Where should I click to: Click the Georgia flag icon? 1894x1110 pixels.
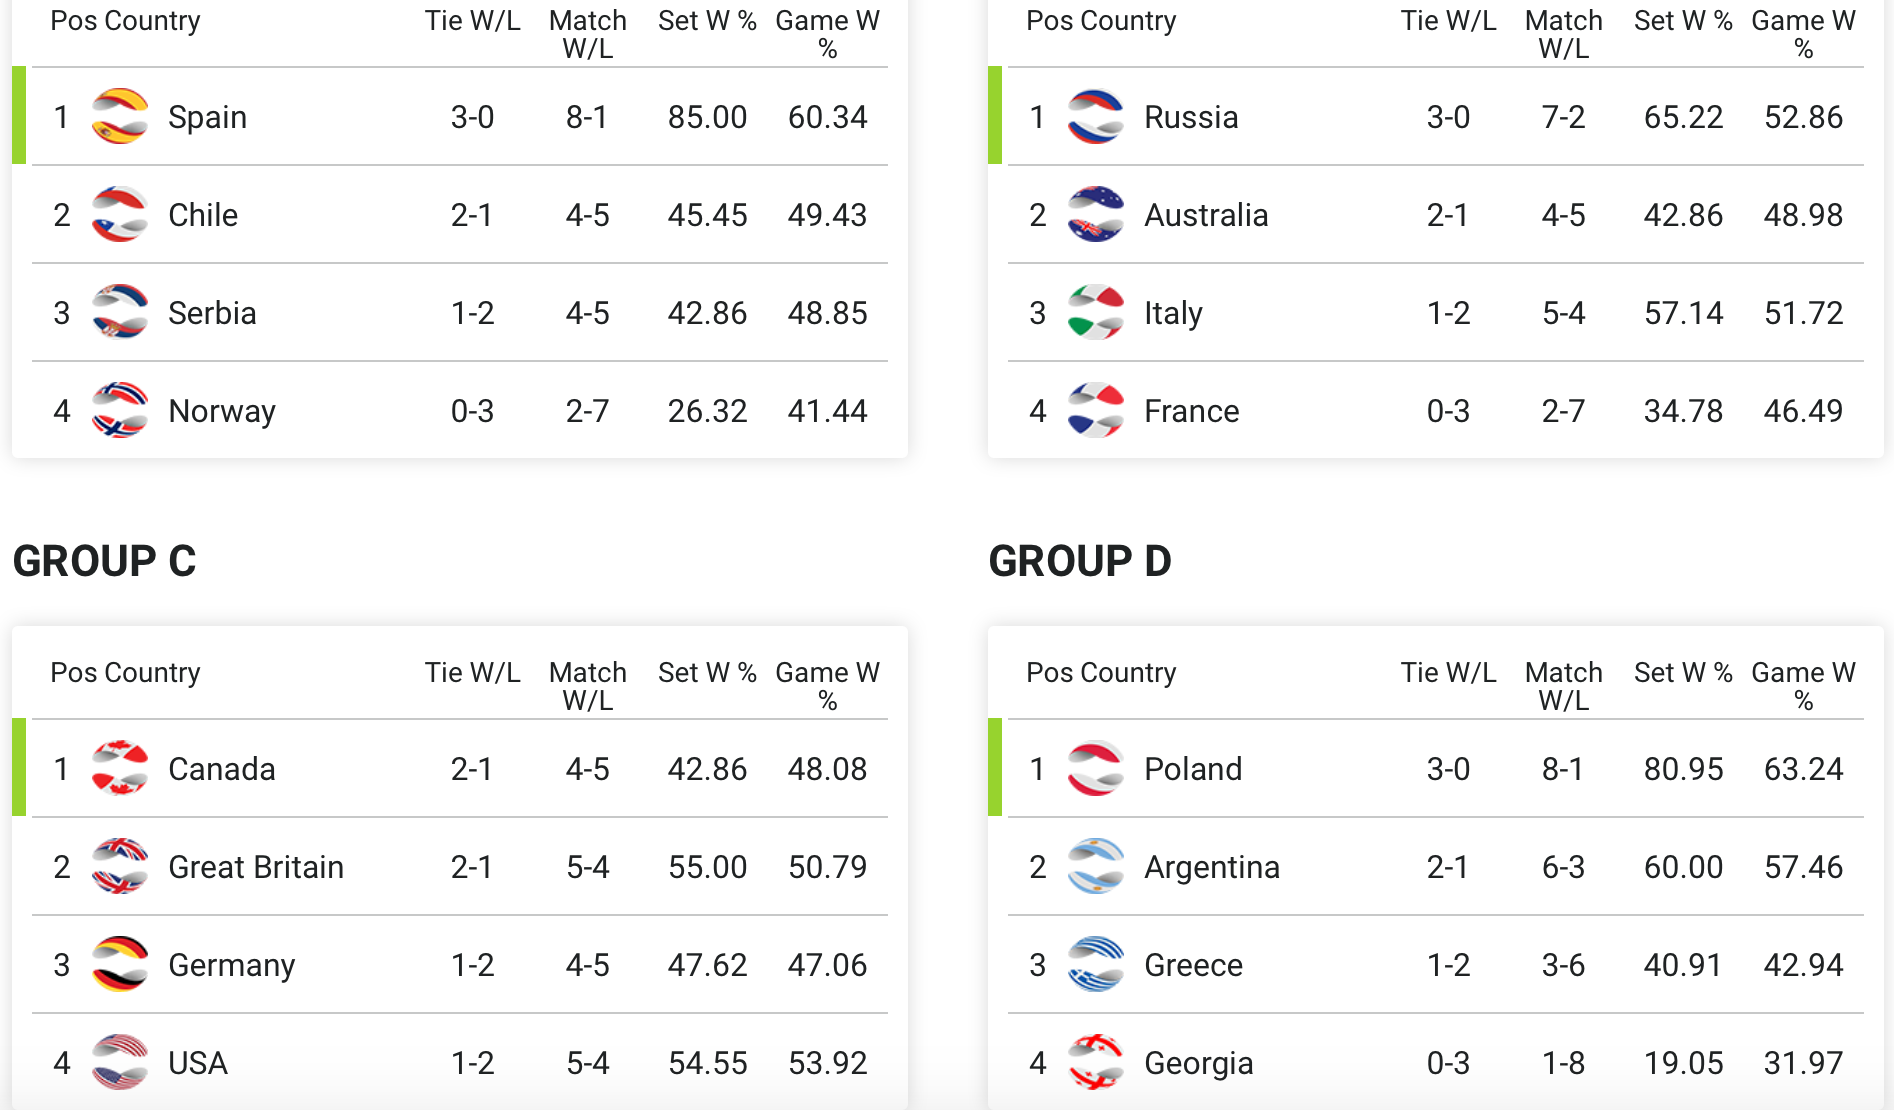click(x=1095, y=1063)
